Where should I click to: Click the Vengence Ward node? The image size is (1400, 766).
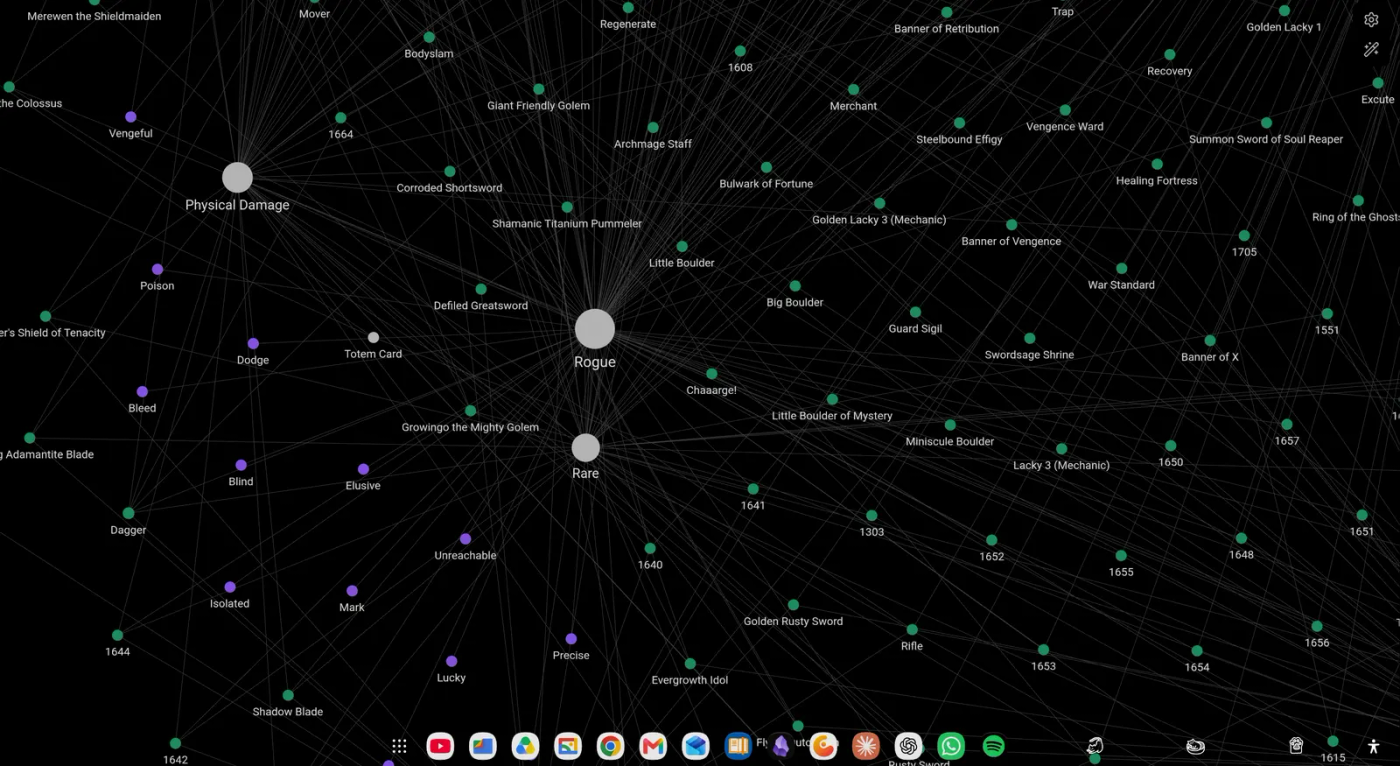click(x=1065, y=110)
